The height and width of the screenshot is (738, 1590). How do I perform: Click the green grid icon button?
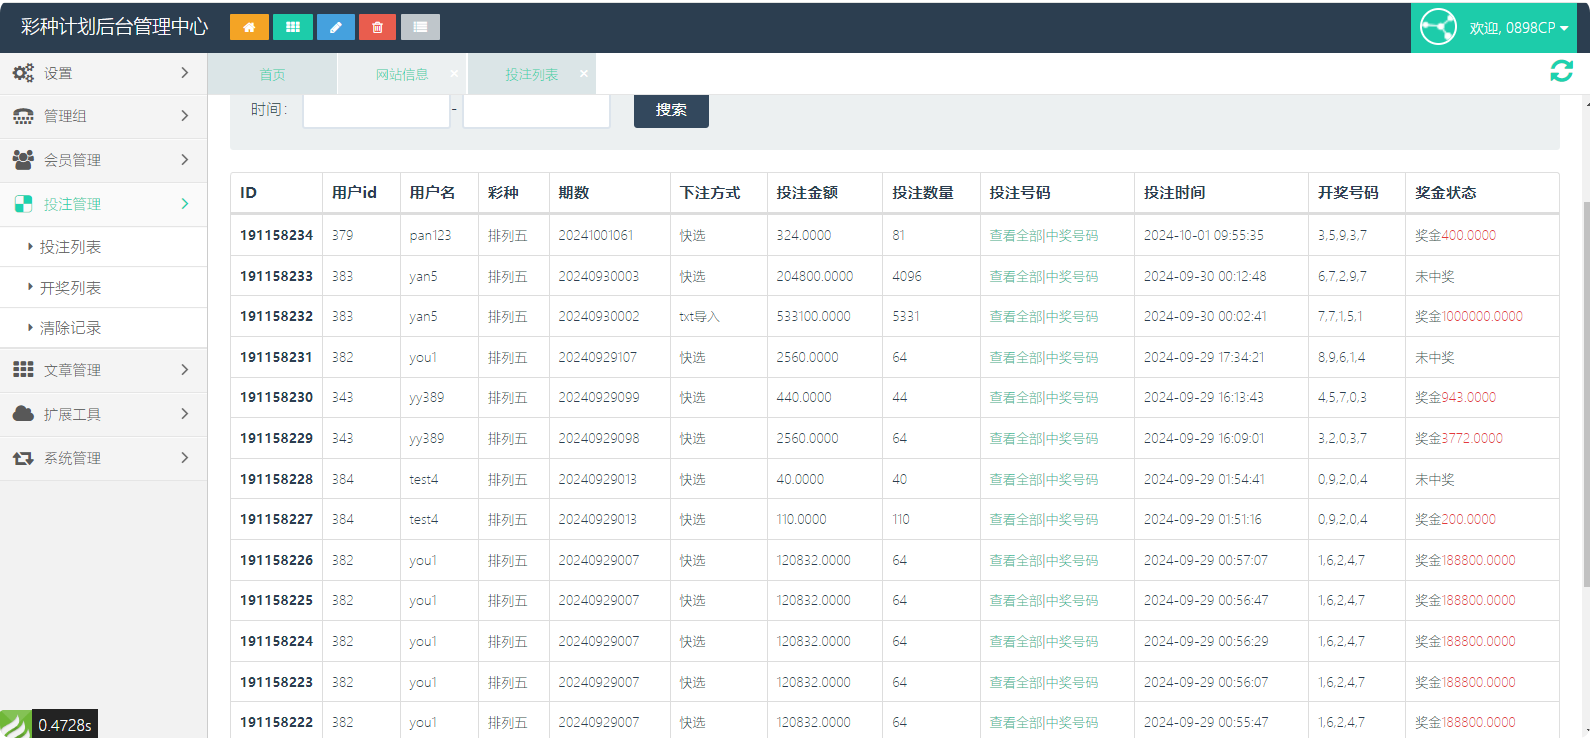pyautogui.click(x=292, y=27)
